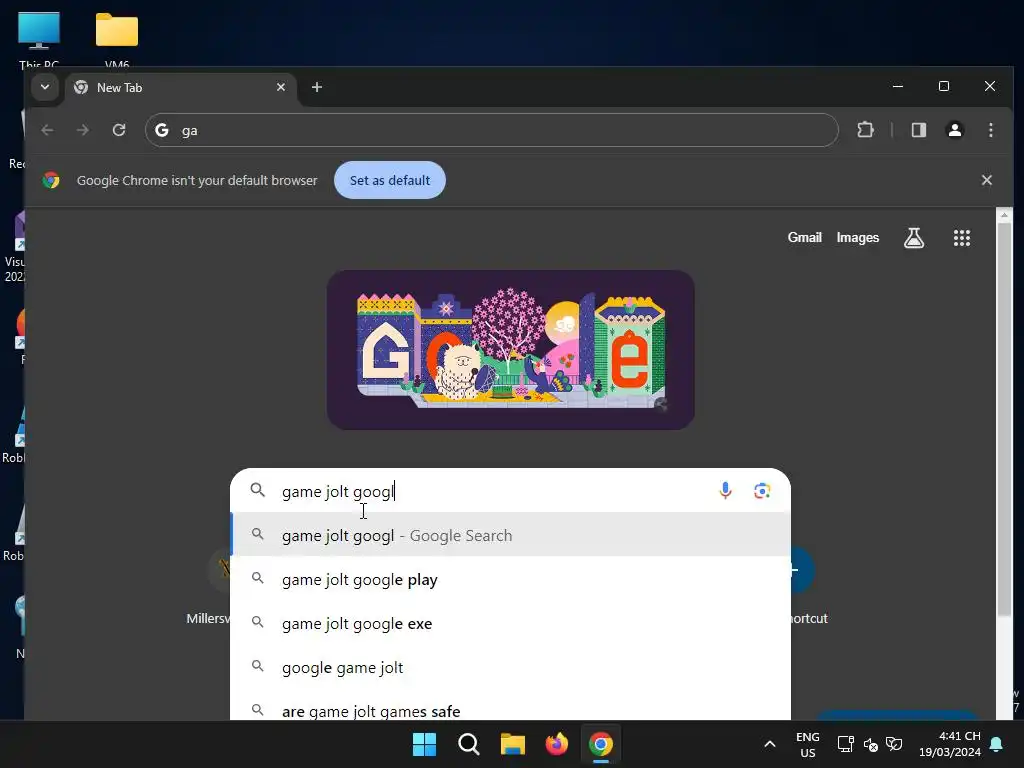Click the Google Doodle image
The image size is (1024, 768).
click(x=511, y=350)
